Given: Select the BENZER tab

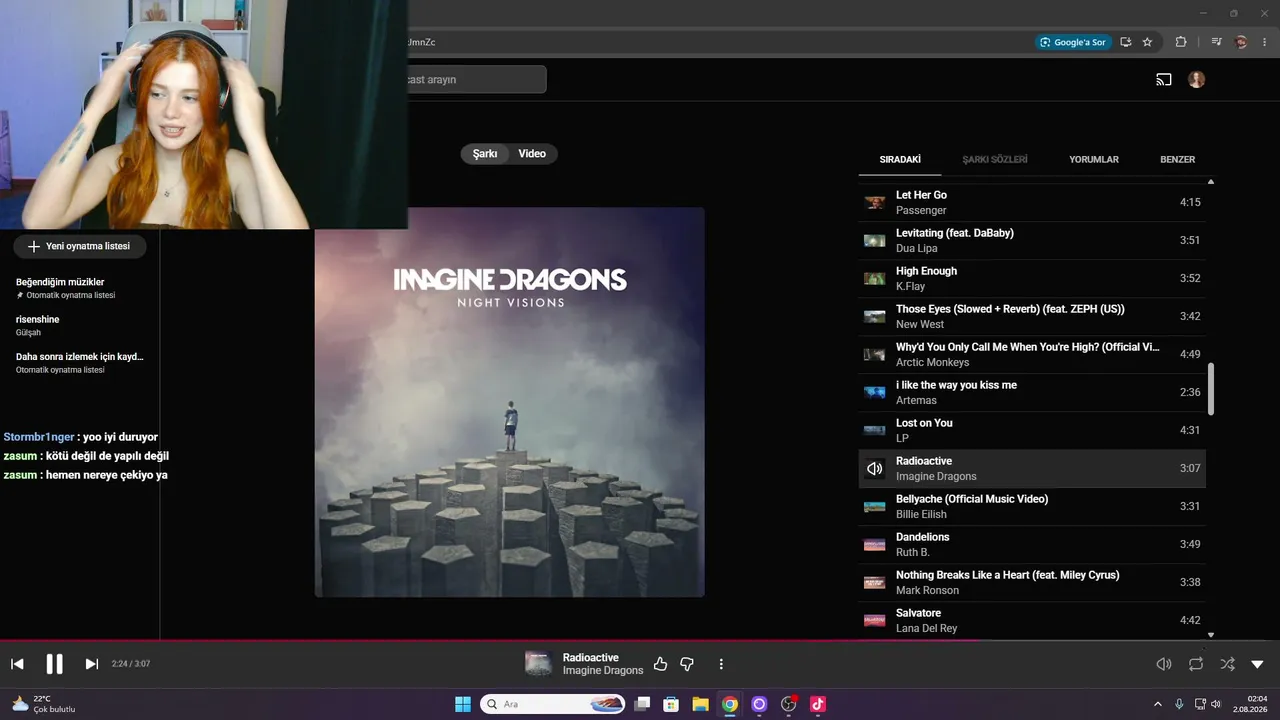Looking at the screenshot, I should 1178,160.
